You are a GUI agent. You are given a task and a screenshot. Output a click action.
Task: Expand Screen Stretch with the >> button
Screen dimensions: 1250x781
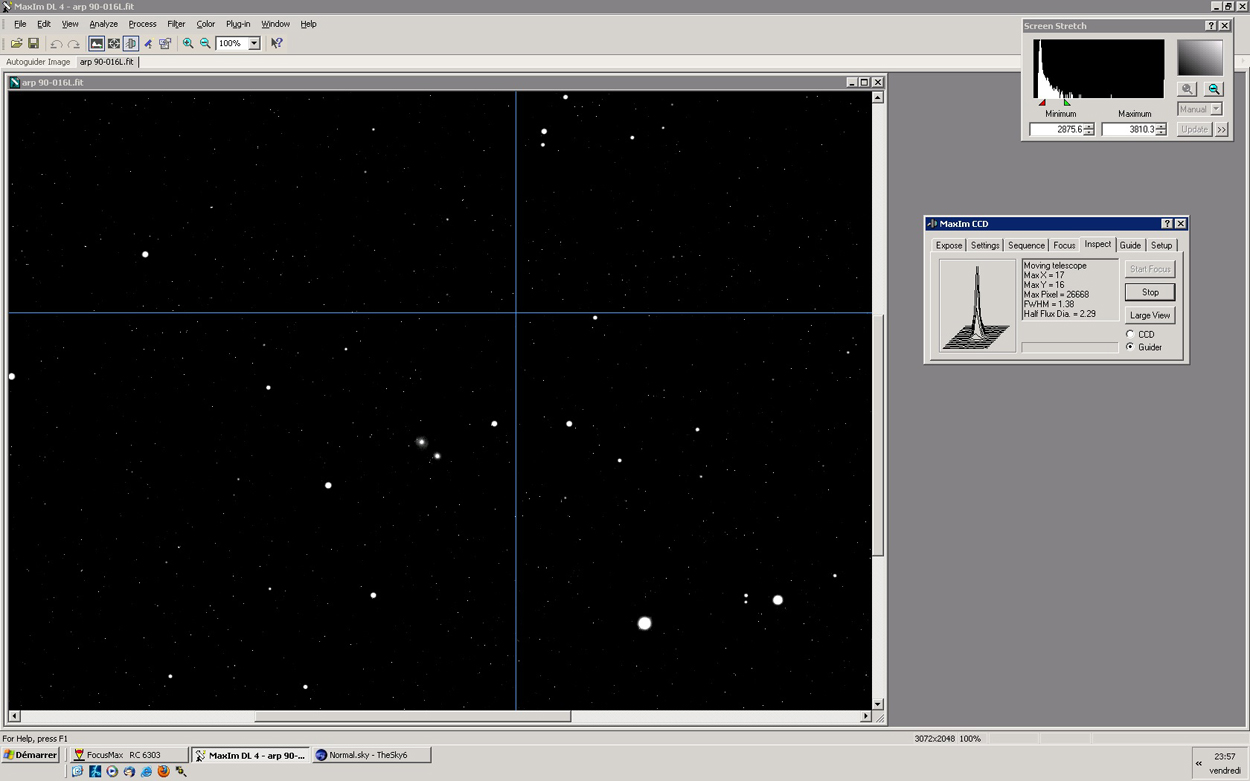1222,130
